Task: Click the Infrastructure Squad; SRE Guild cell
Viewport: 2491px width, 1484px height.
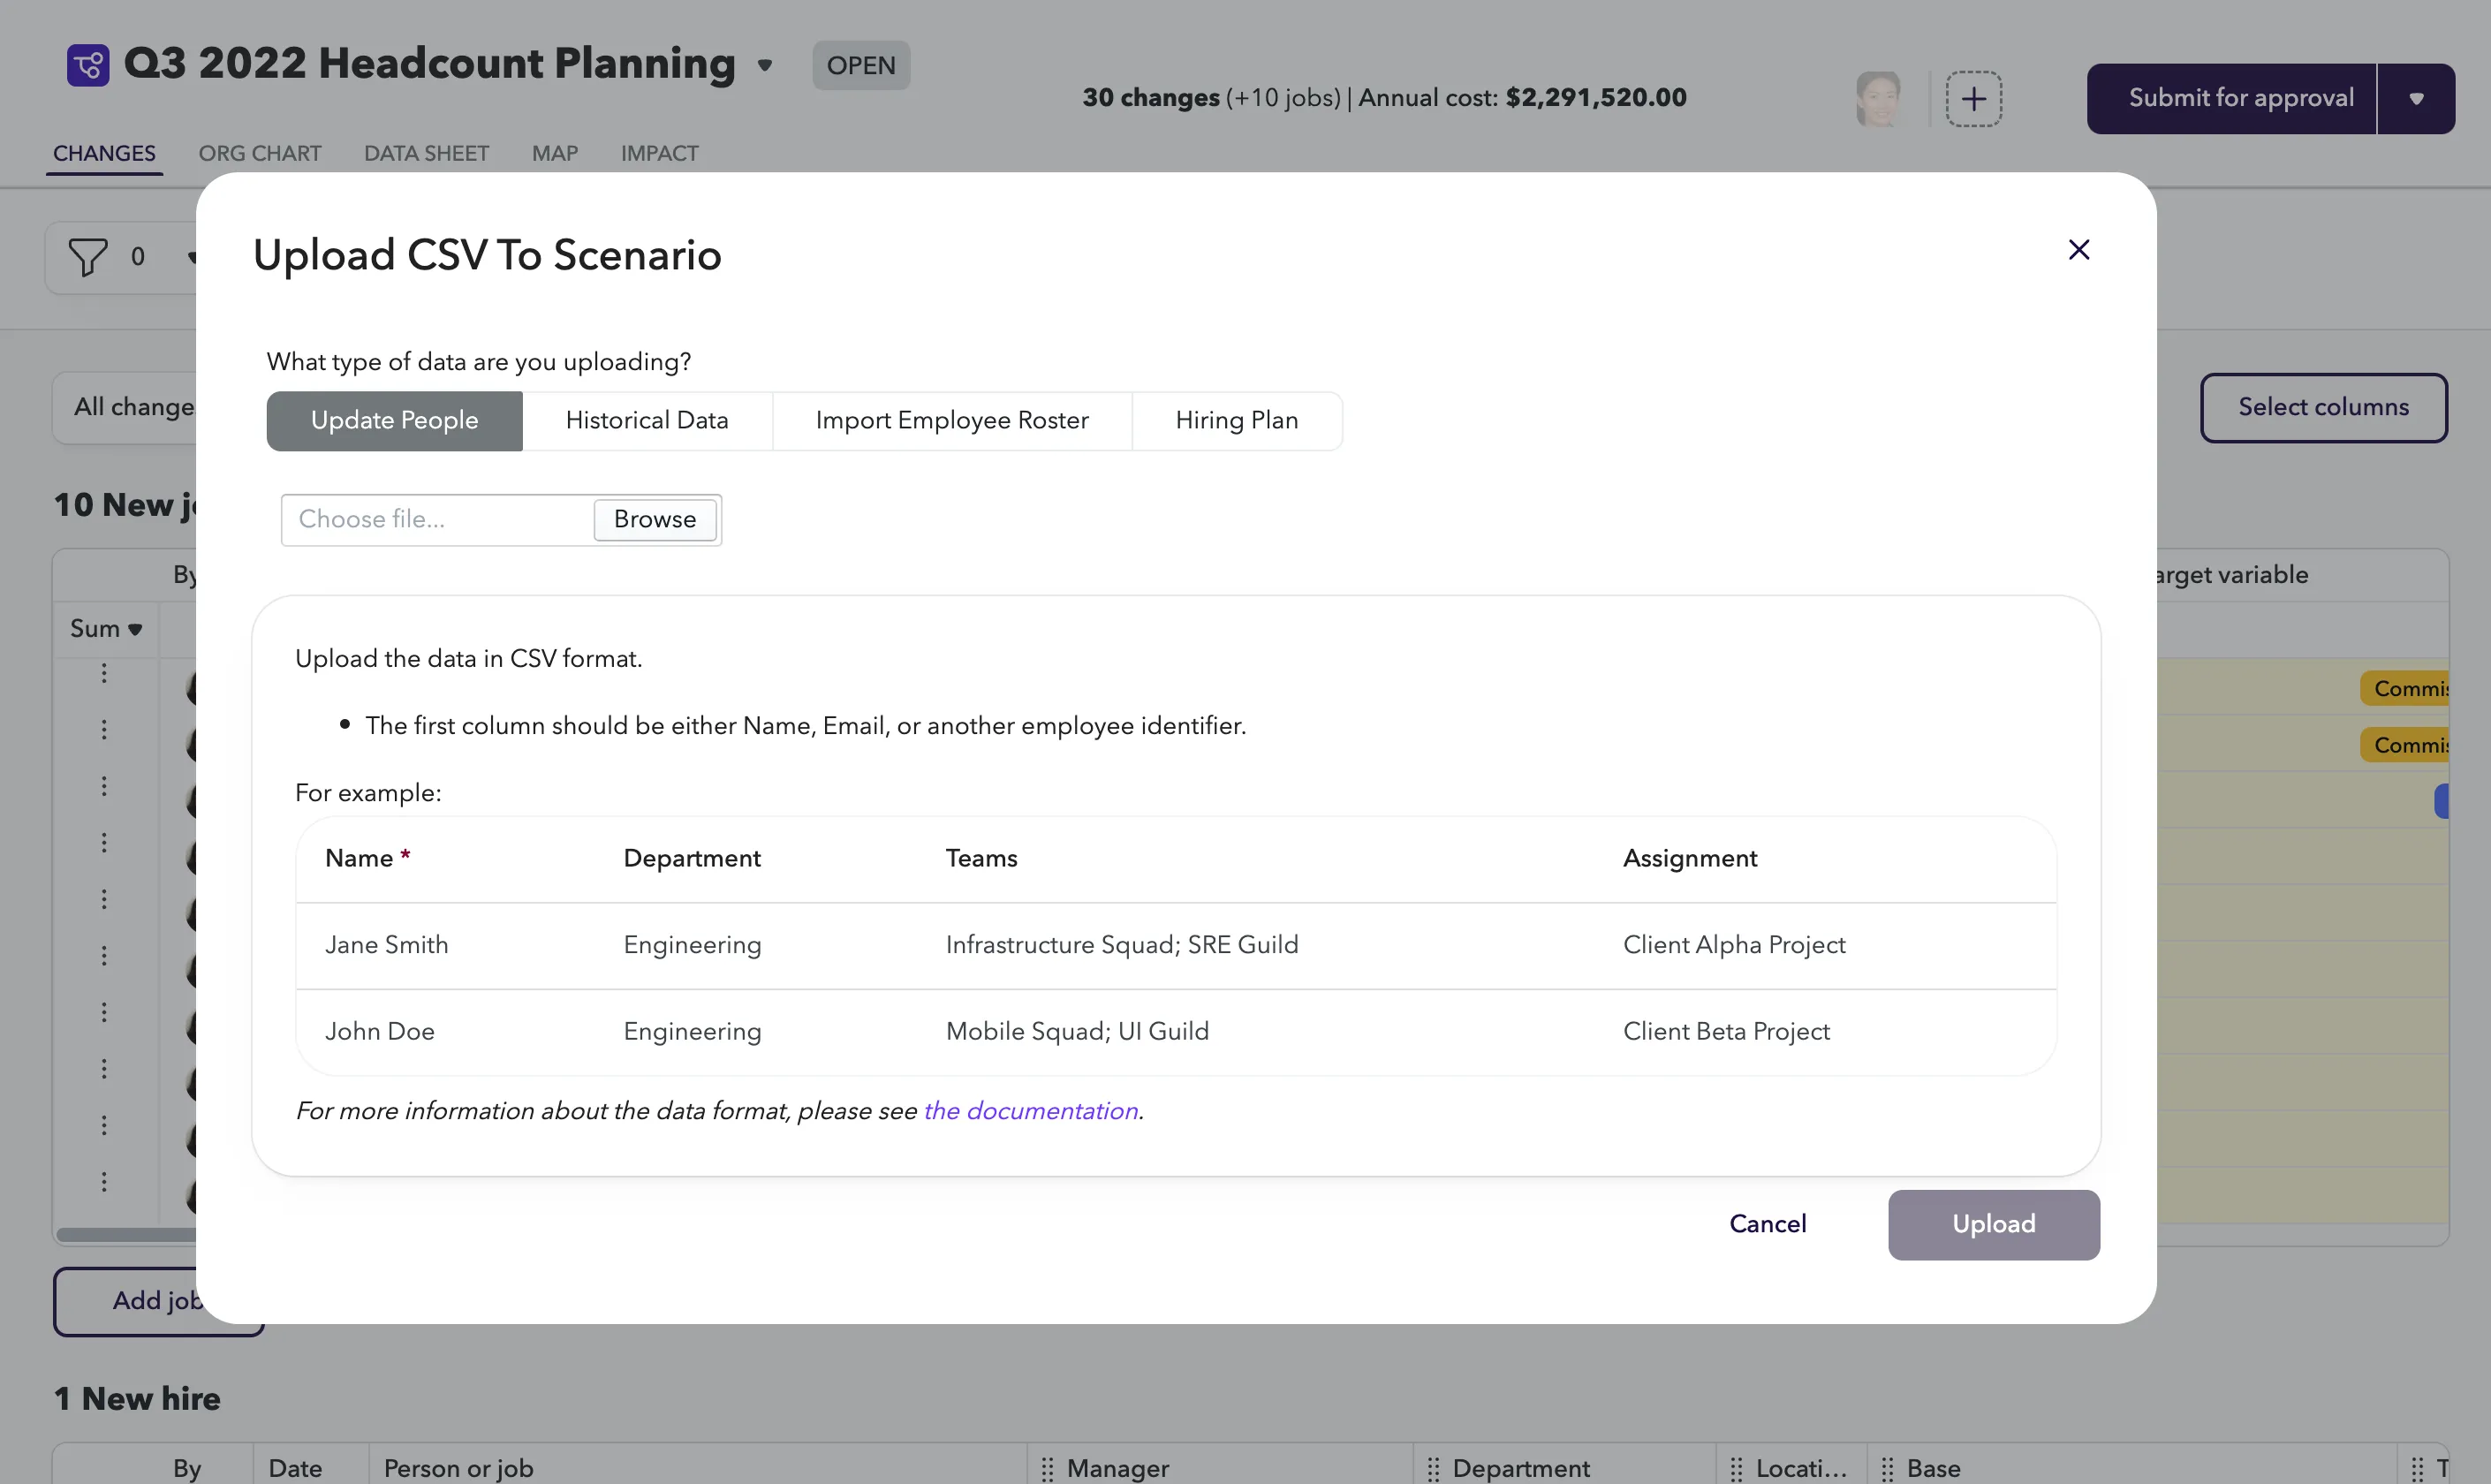Action: point(1122,944)
